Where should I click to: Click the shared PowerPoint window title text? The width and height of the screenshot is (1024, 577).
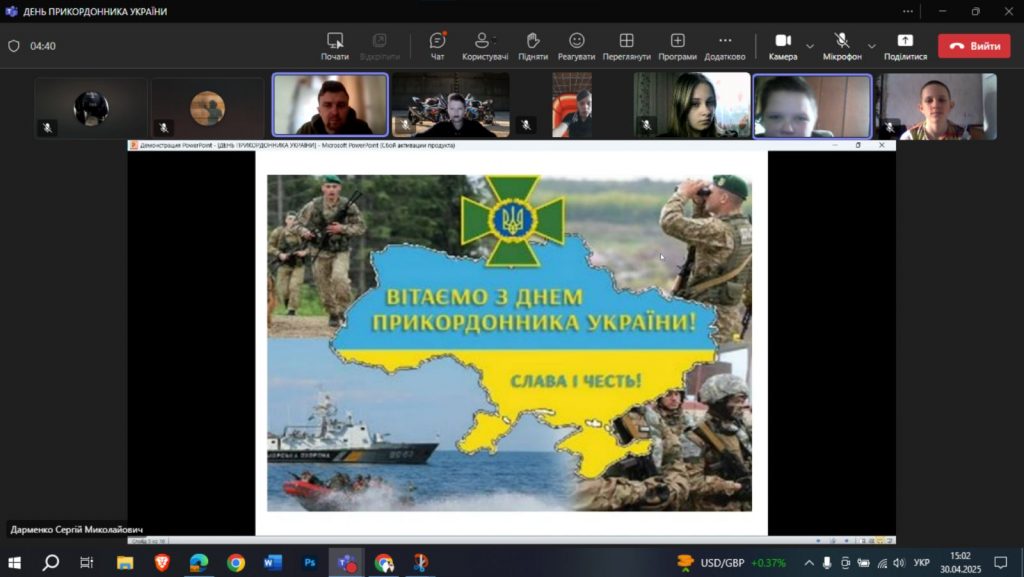[297, 145]
